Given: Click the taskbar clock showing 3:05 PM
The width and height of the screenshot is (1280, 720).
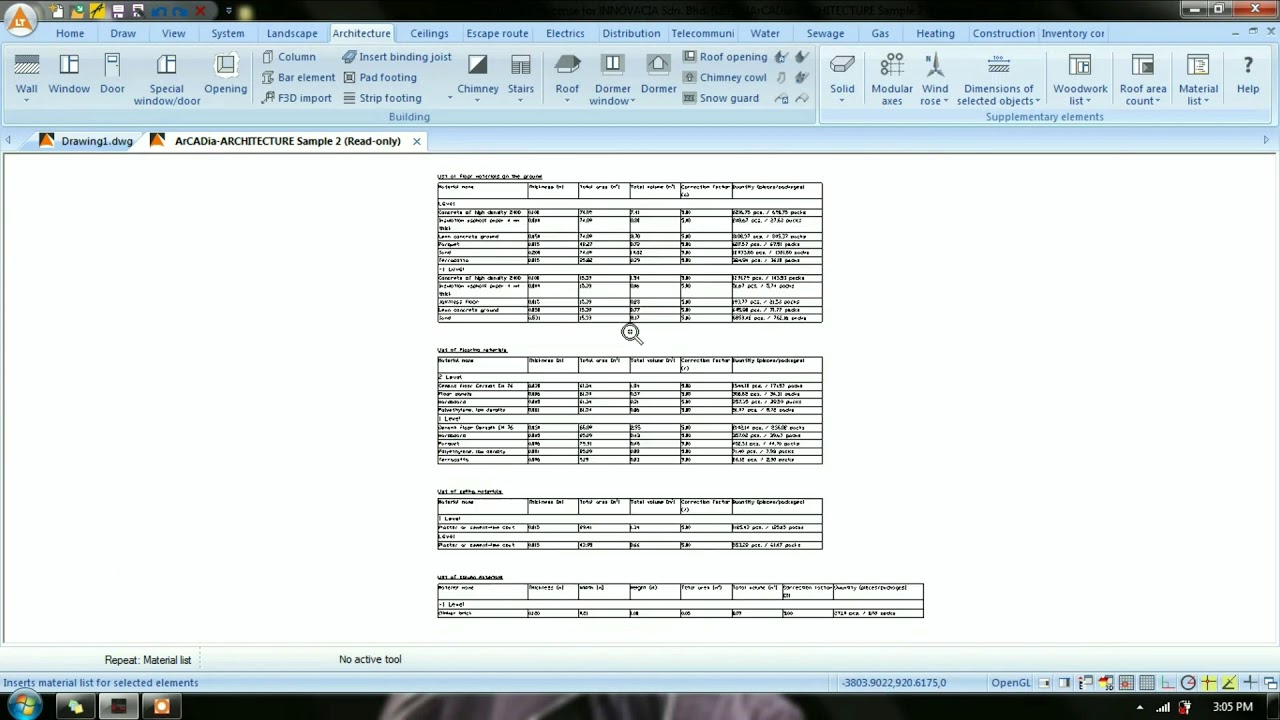Looking at the screenshot, I should [1232, 707].
